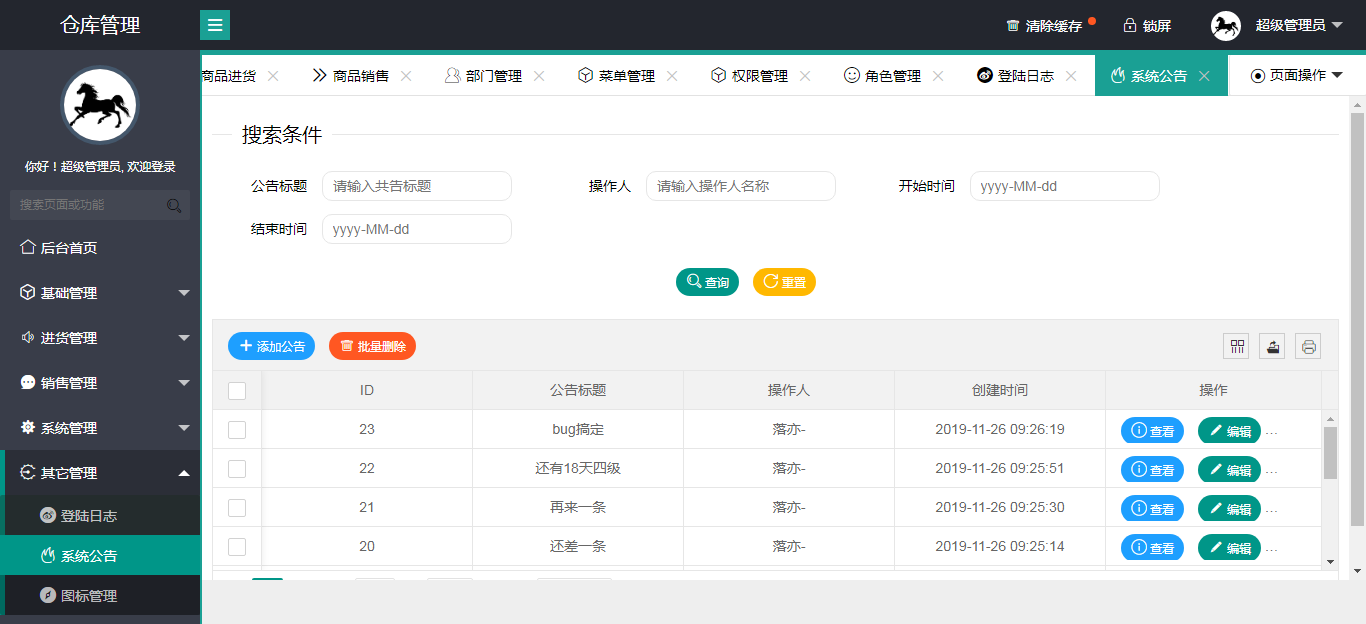Click the table print icon
The height and width of the screenshot is (624, 1366).
click(1308, 346)
